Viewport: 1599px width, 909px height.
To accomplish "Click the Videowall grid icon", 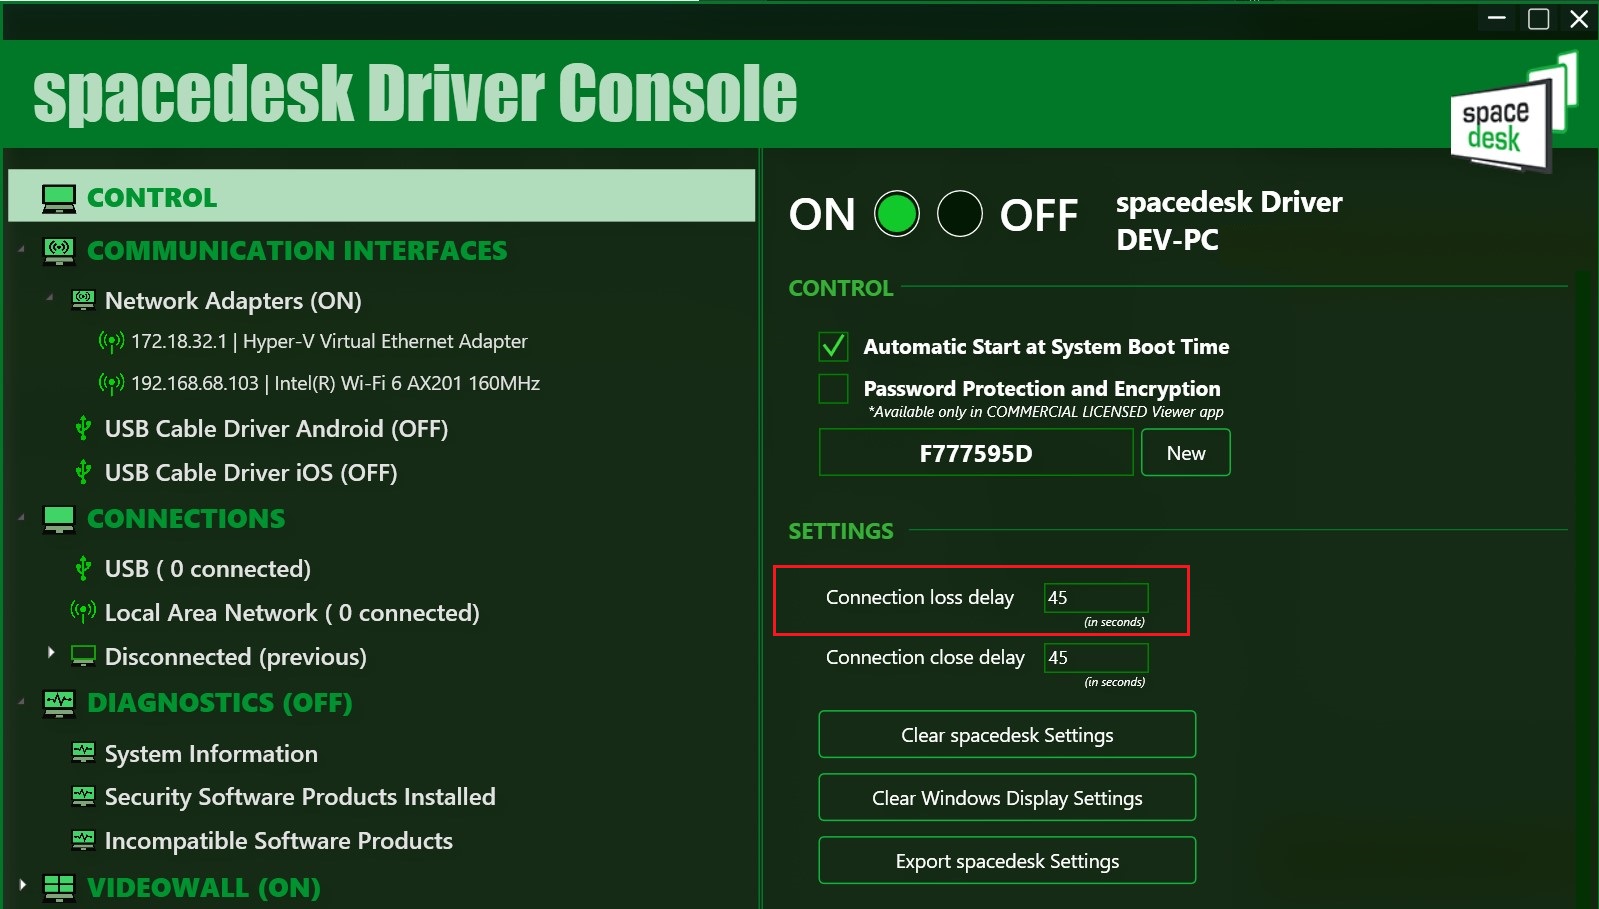I will point(59,887).
